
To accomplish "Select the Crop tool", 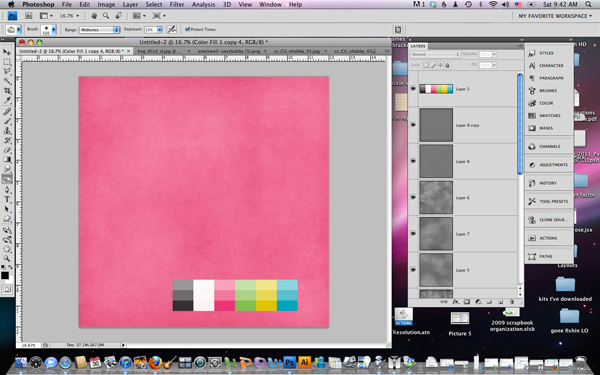I will [7, 91].
